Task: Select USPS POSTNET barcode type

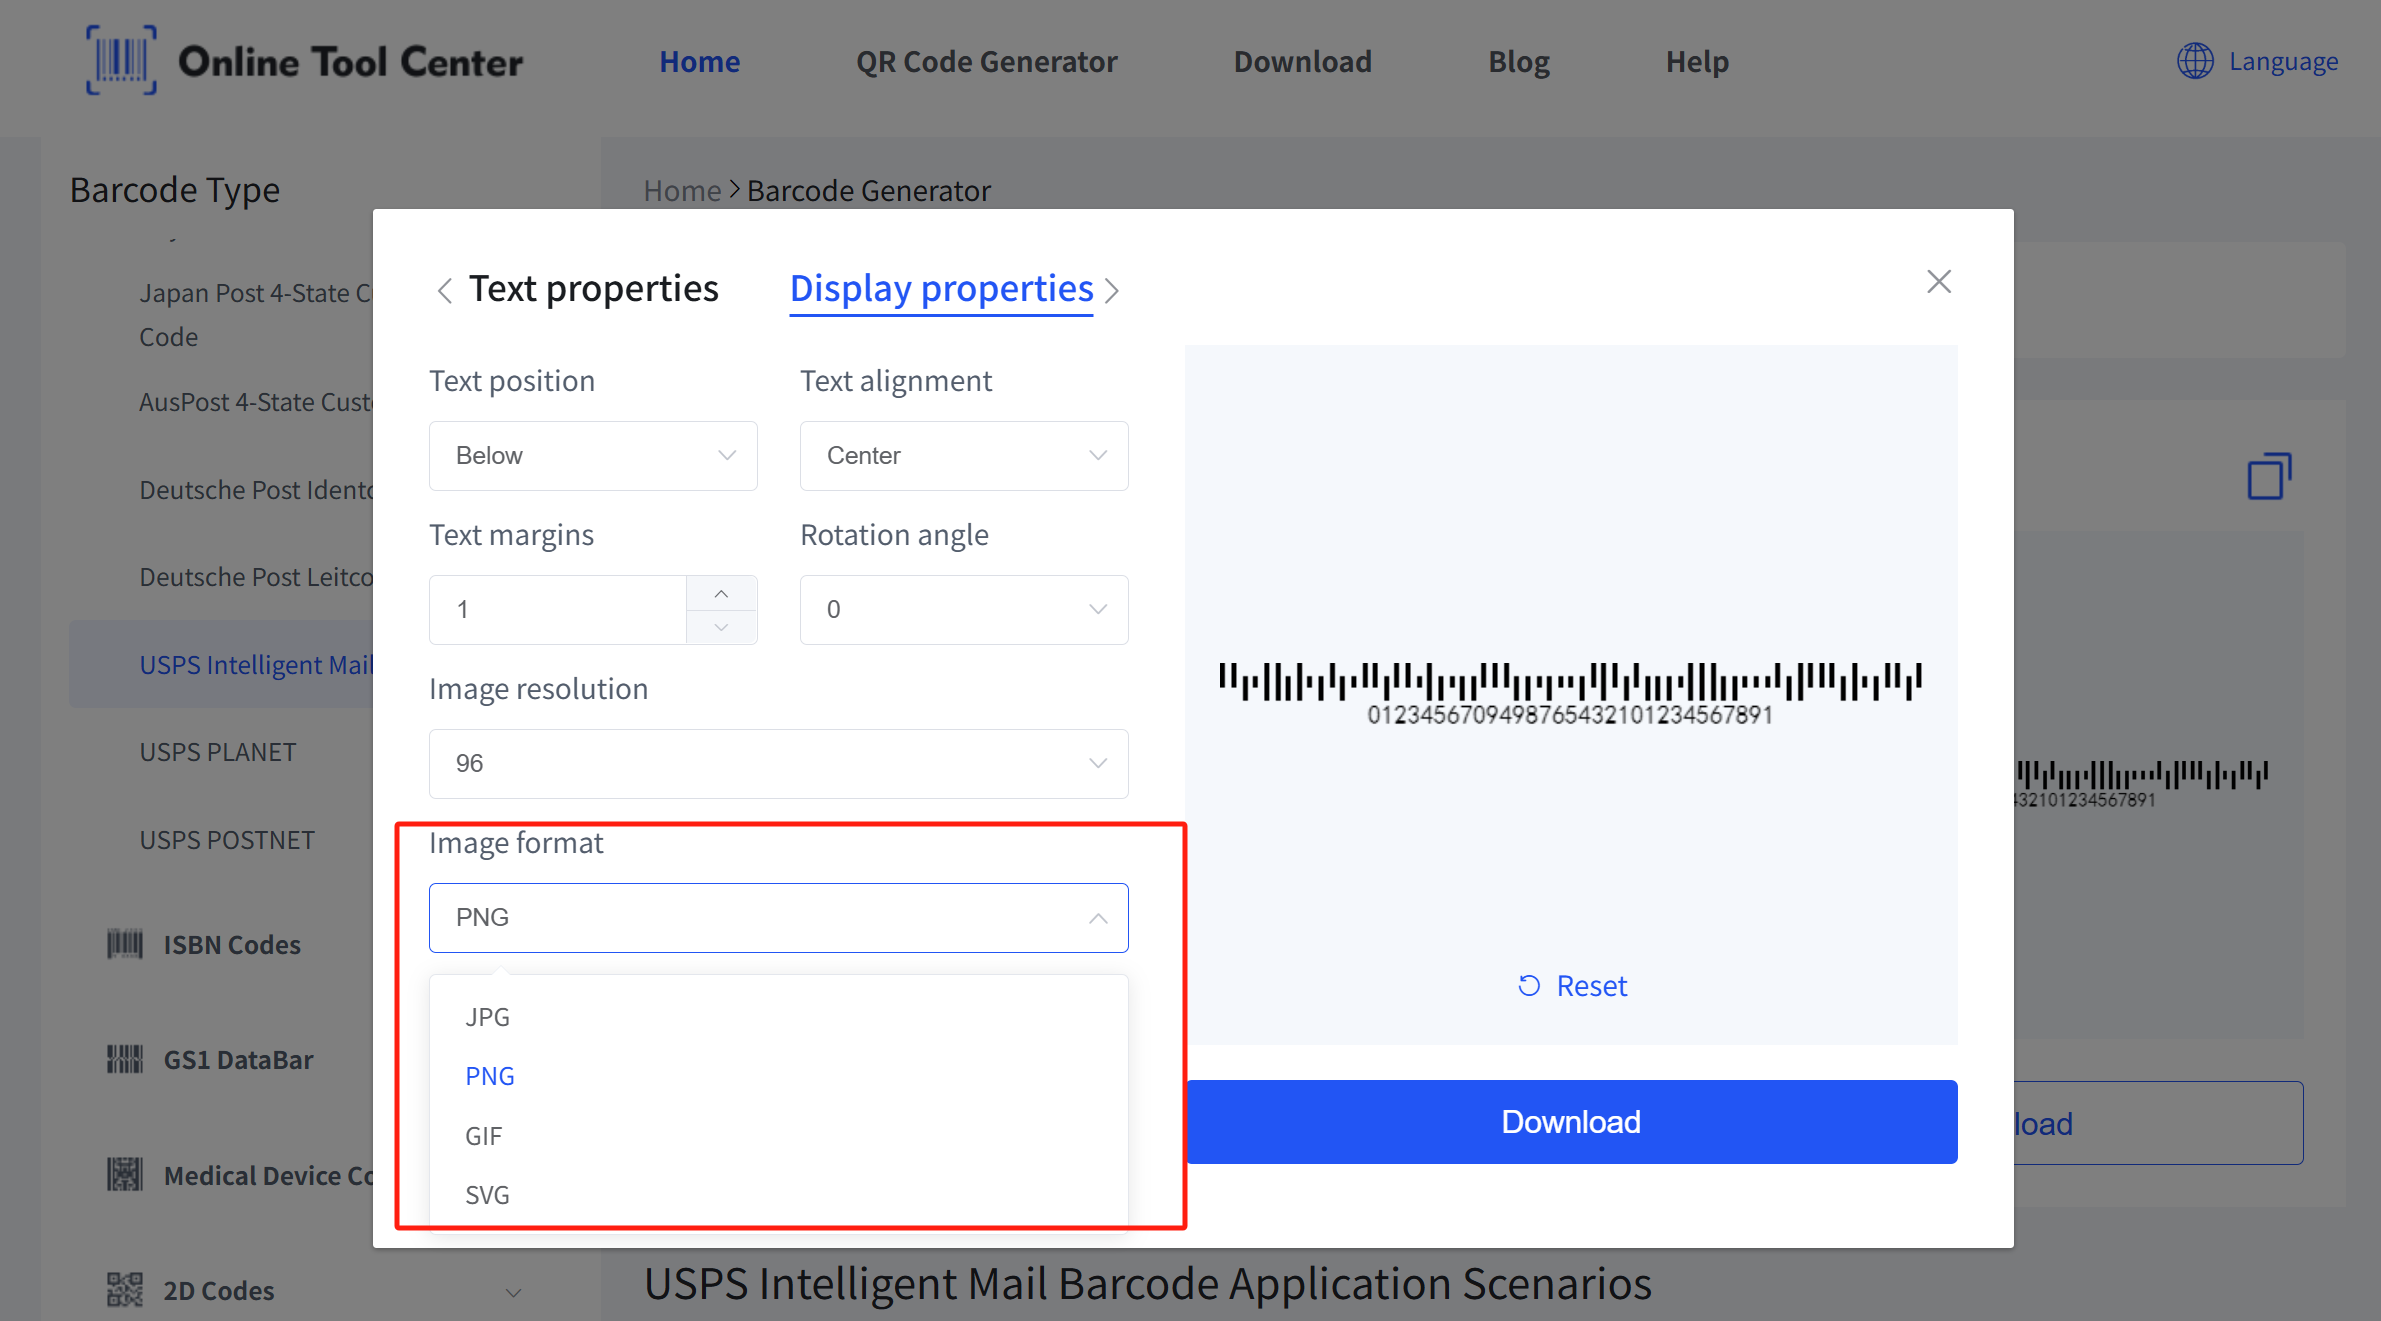Action: click(227, 840)
